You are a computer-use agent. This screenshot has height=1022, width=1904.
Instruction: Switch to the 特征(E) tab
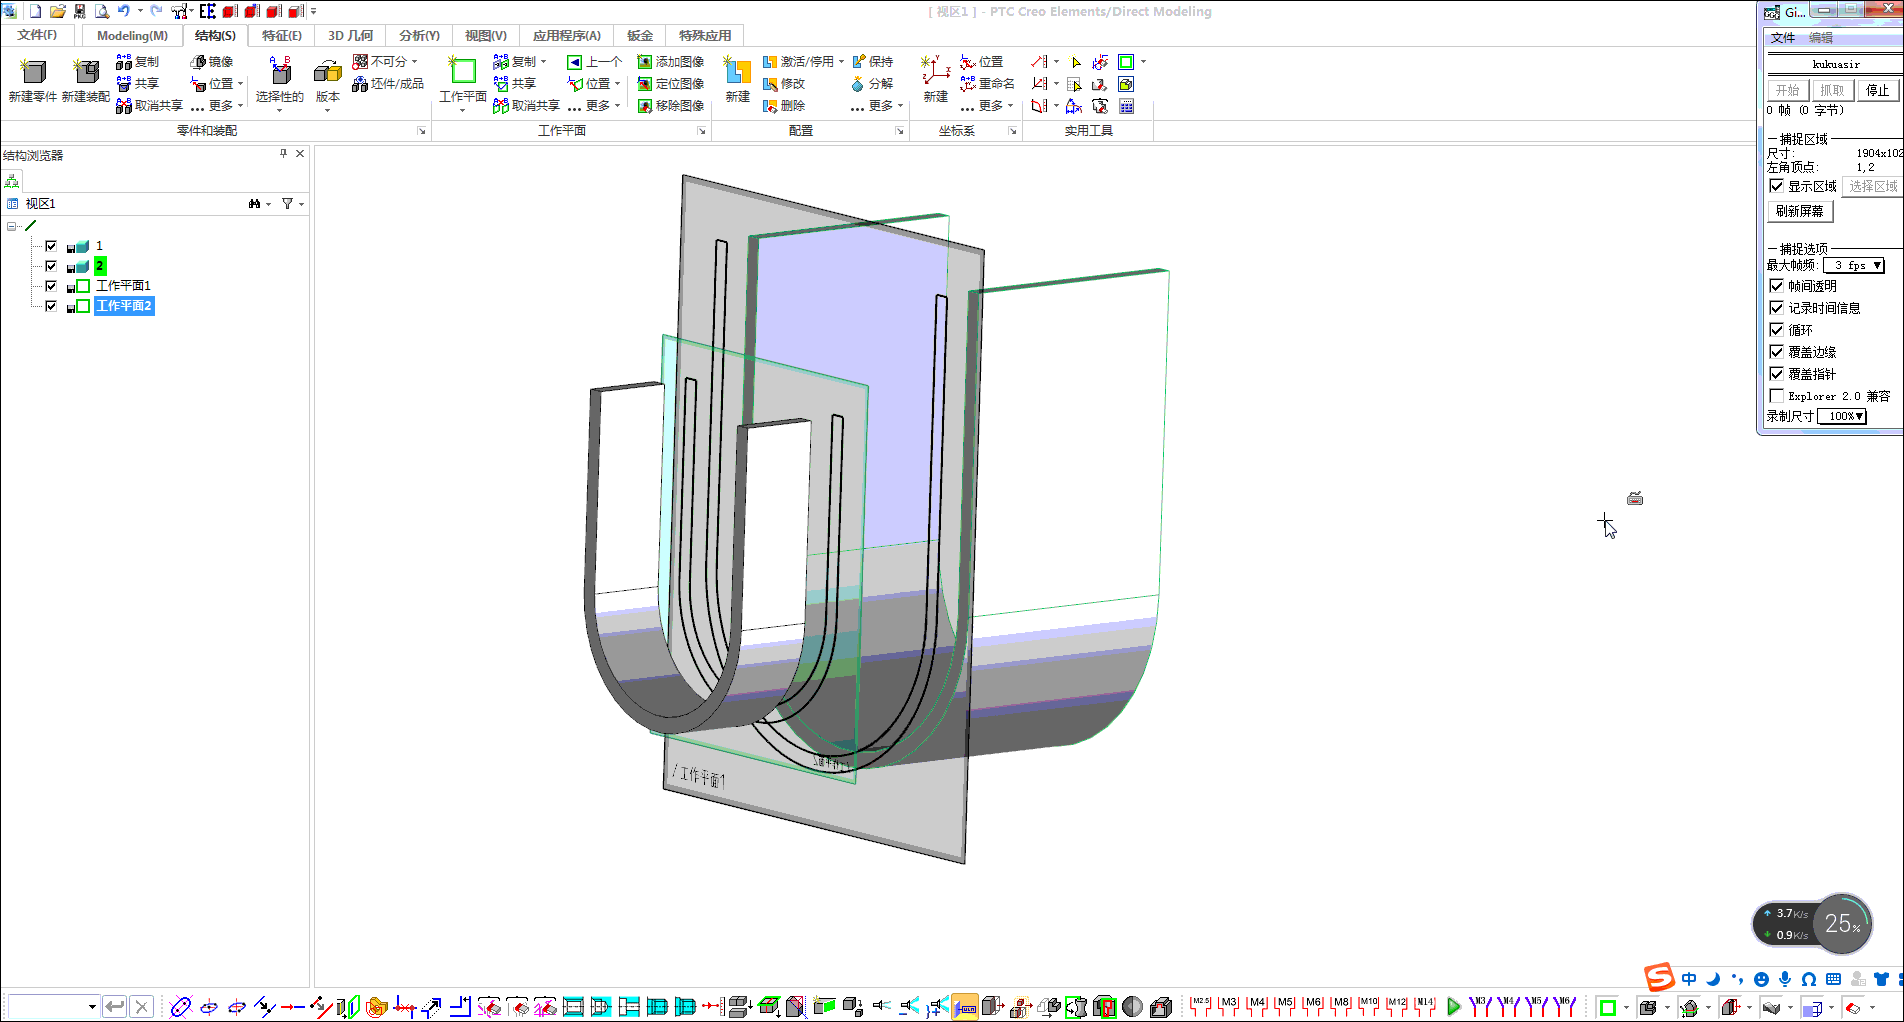[x=282, y=35]
